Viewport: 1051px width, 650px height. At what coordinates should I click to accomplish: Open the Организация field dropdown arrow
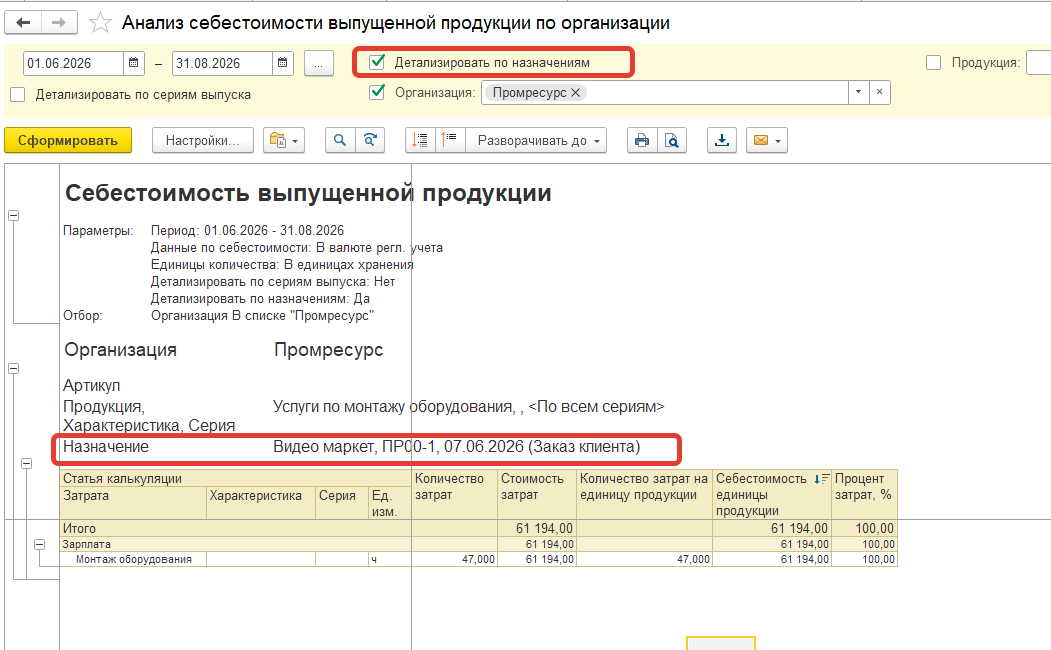pyautogui.click(x=859, y=92)
